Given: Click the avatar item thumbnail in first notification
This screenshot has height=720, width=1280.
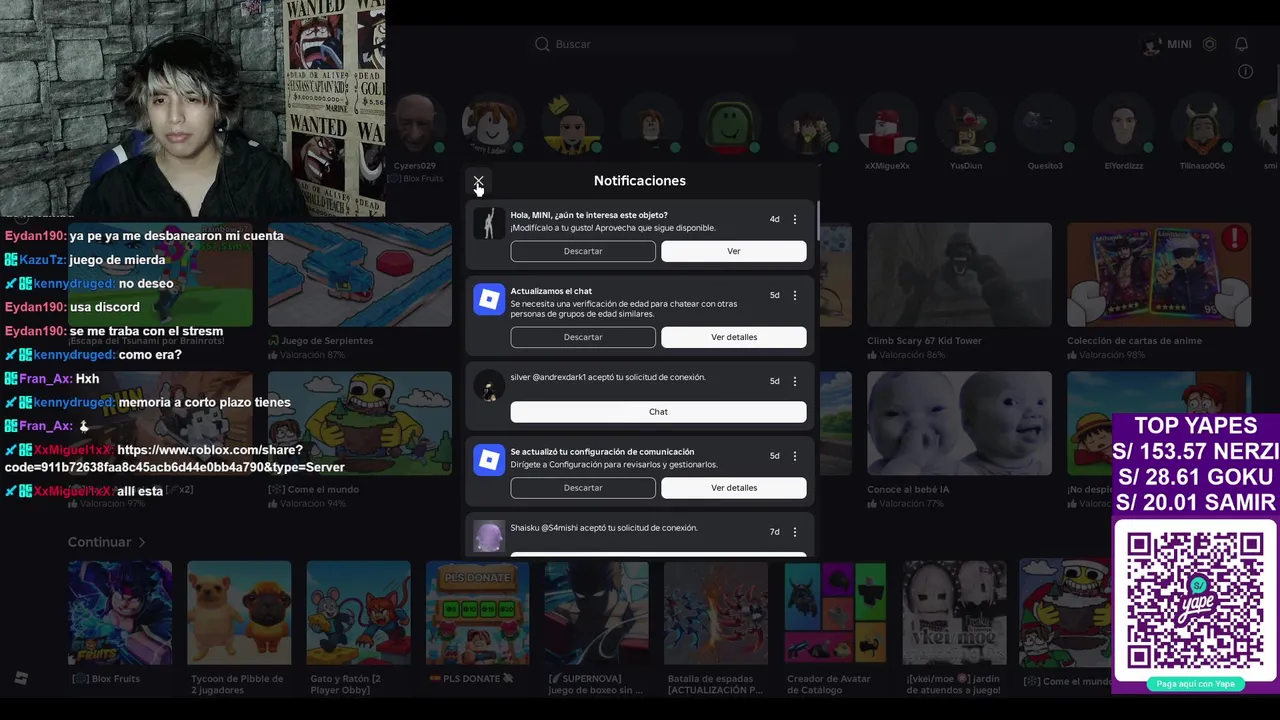Looking at the screenshot, I should coord(488,223).
